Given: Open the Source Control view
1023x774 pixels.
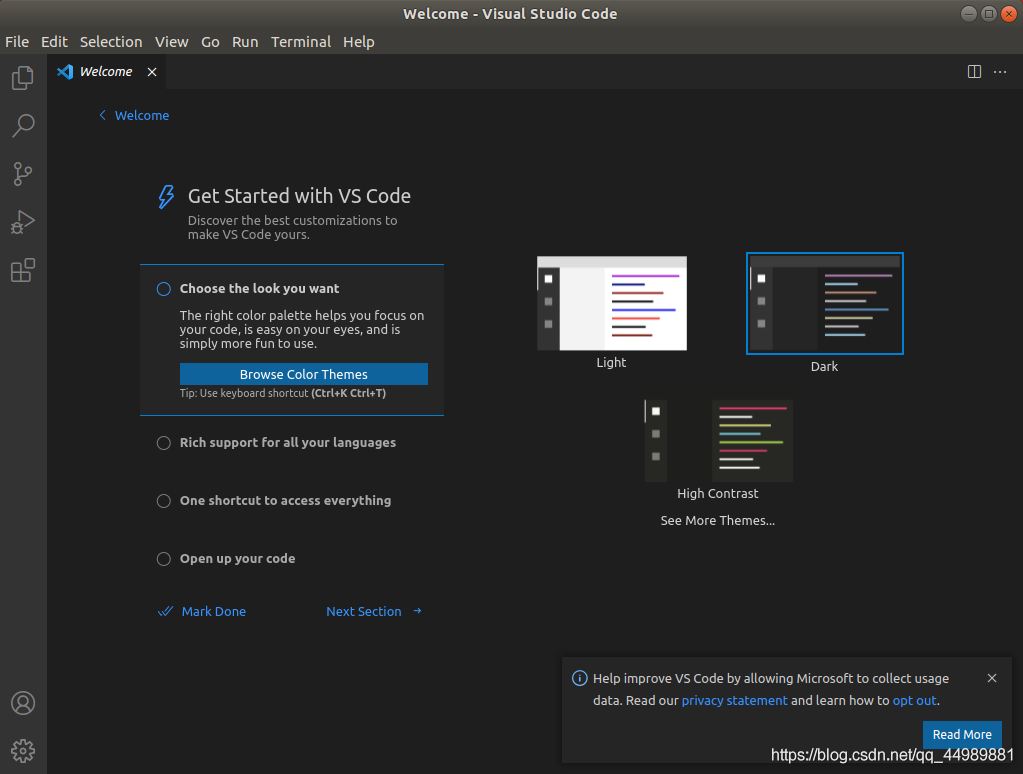Looking at the screenshot, I should (x=23, y=174).
